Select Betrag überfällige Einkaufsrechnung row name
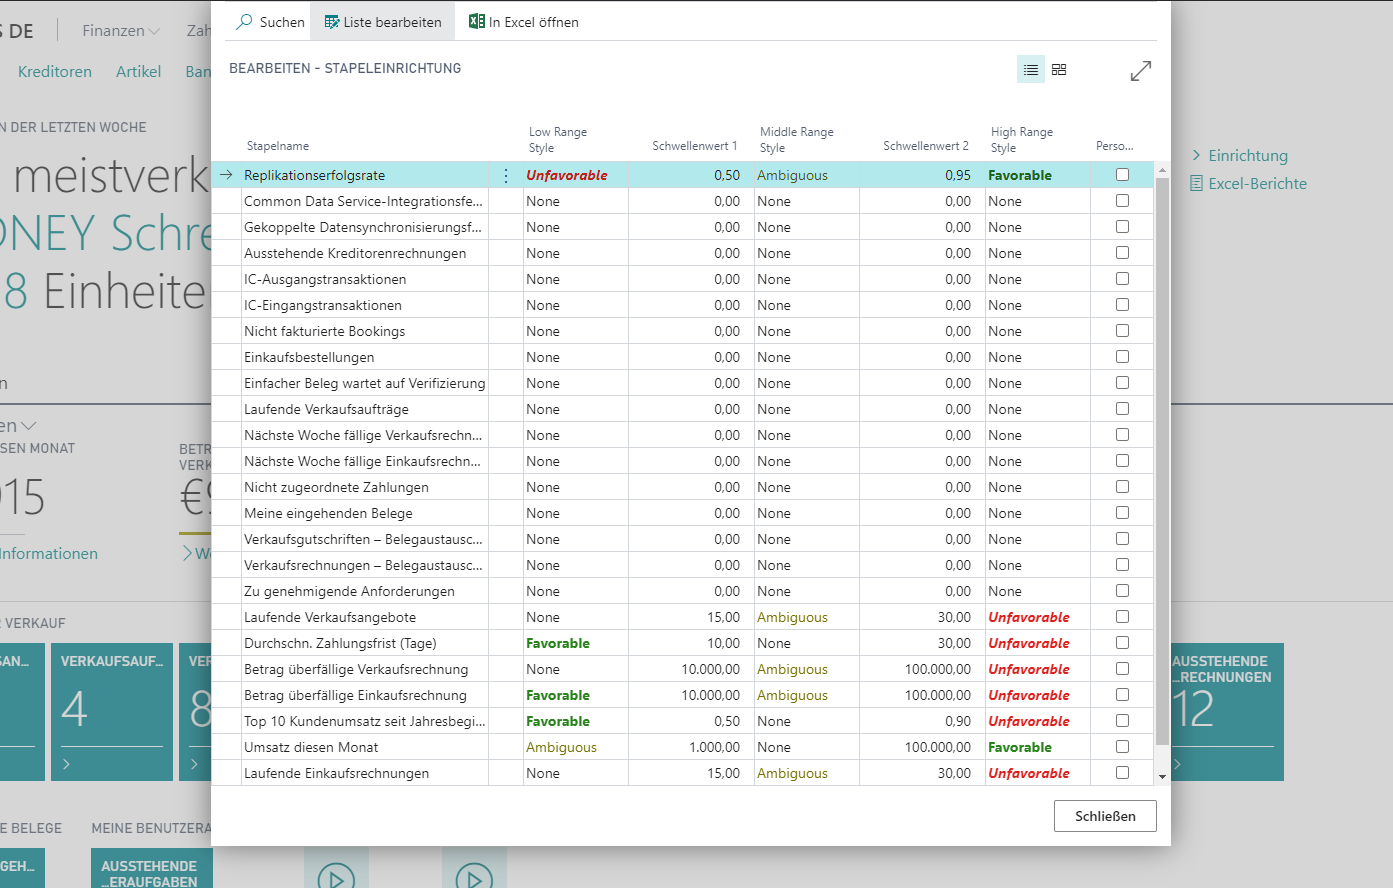The image size is (1393, 888). pyautogui.click(x=356, y=695)
